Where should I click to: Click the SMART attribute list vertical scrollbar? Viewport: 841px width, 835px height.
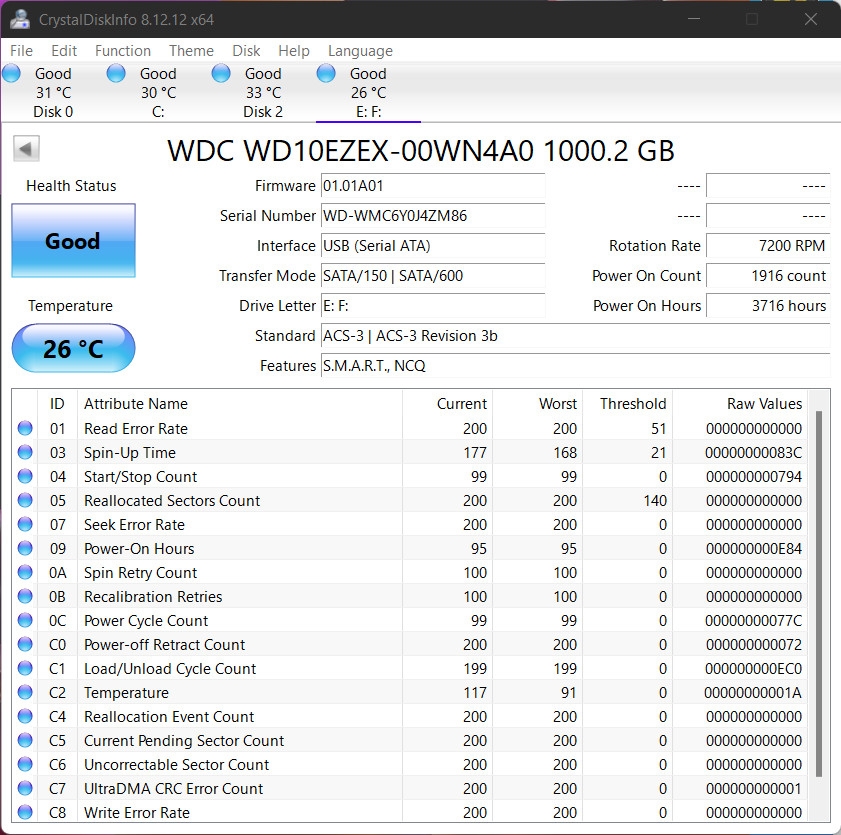pos(818,593)
